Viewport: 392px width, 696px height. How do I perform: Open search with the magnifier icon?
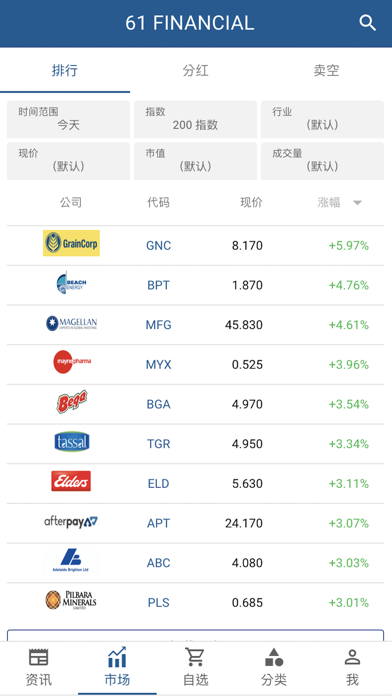click(367, 23)
